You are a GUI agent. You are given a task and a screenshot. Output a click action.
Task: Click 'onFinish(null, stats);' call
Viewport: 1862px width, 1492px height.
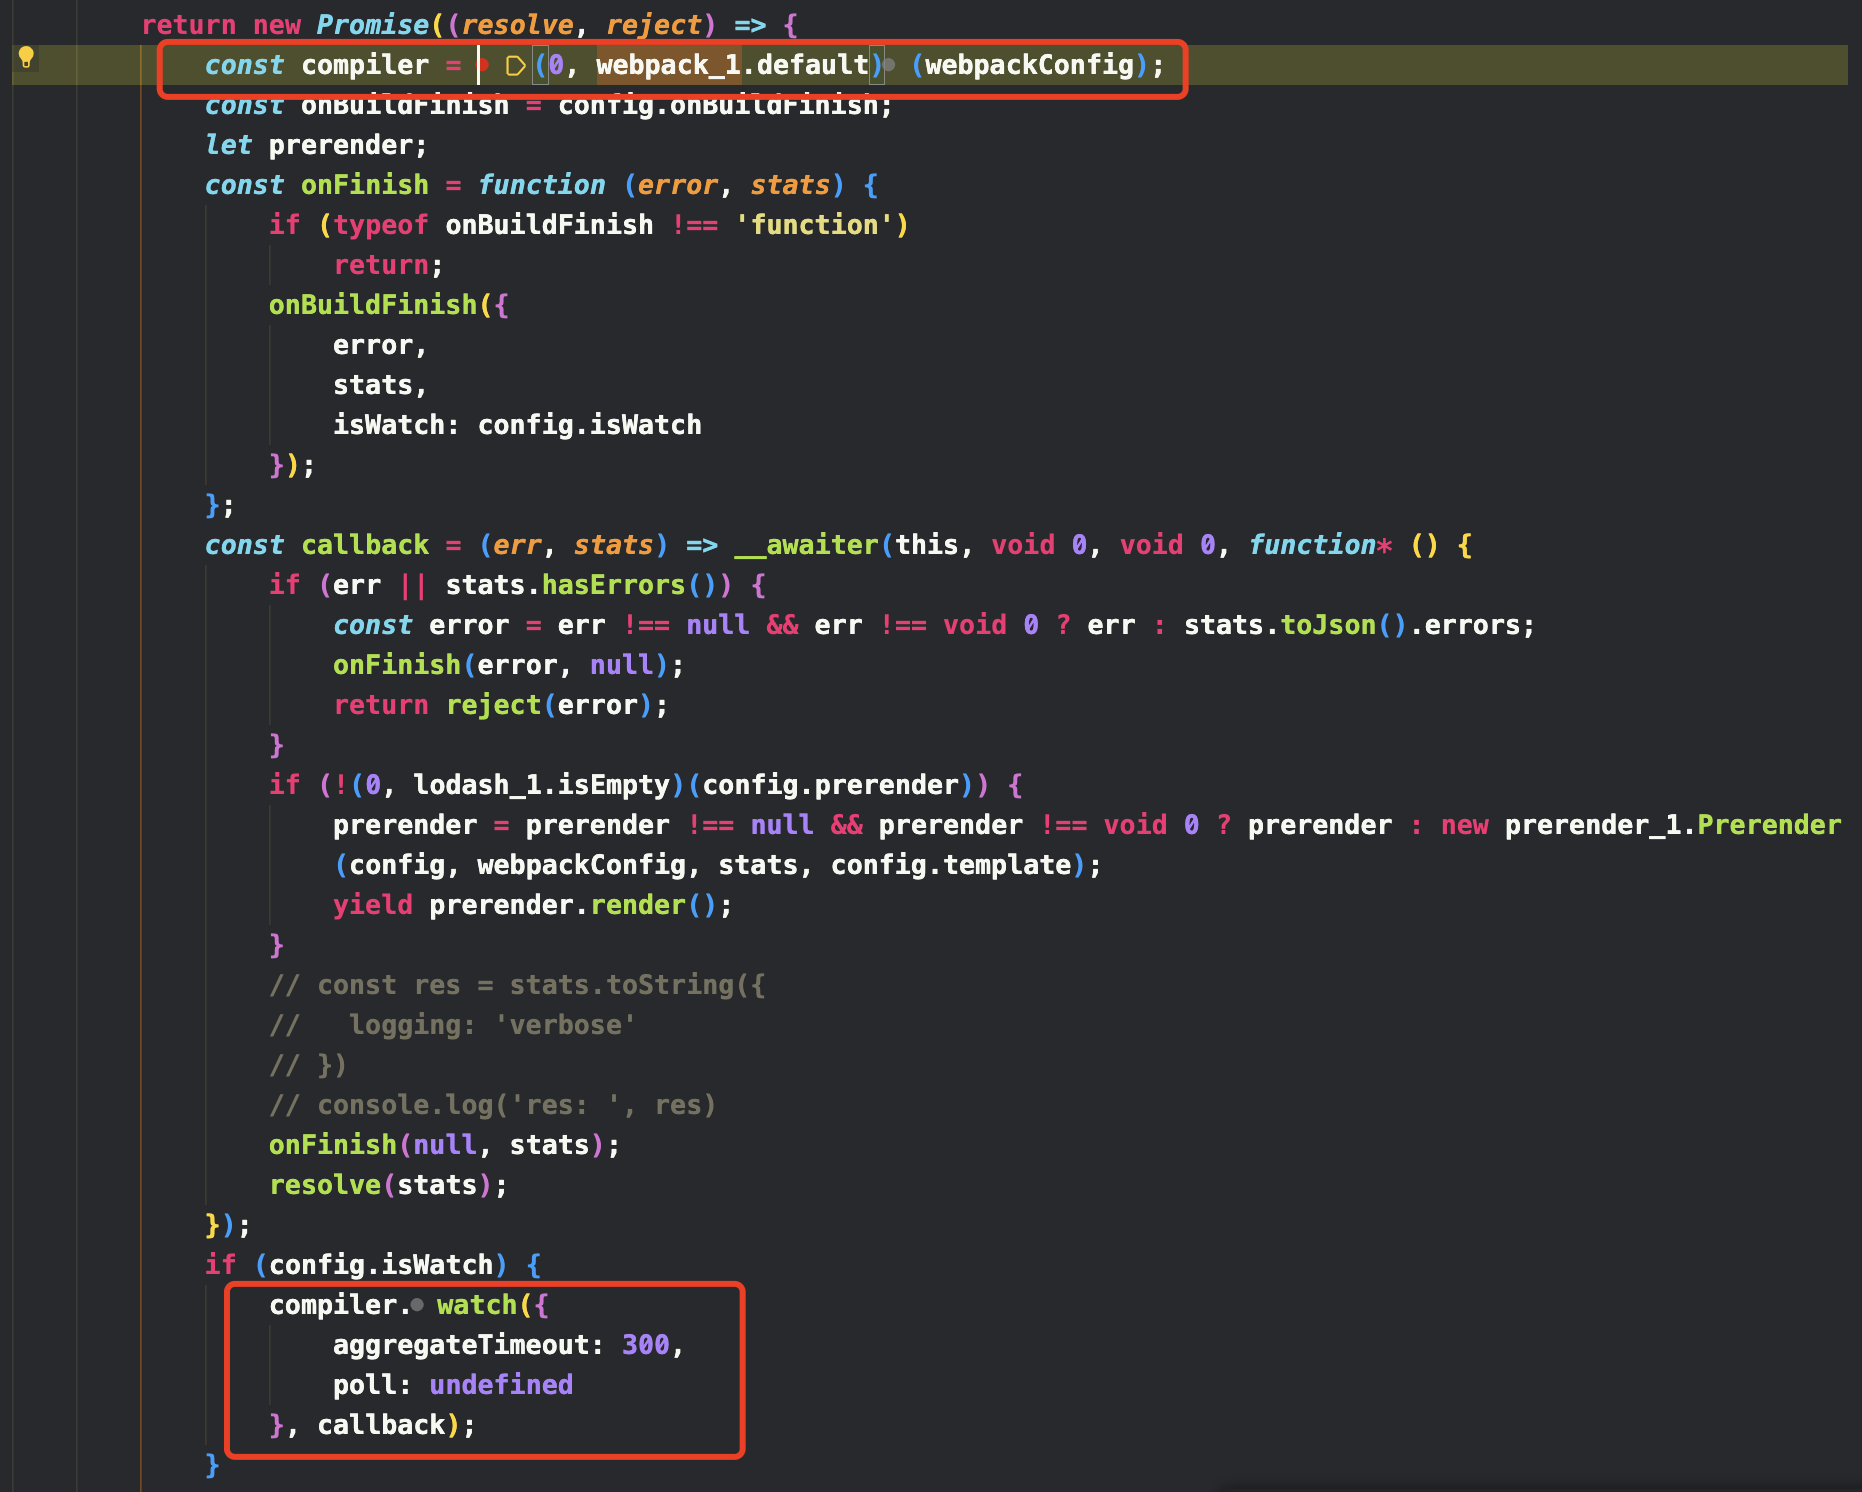point(445,1145)
